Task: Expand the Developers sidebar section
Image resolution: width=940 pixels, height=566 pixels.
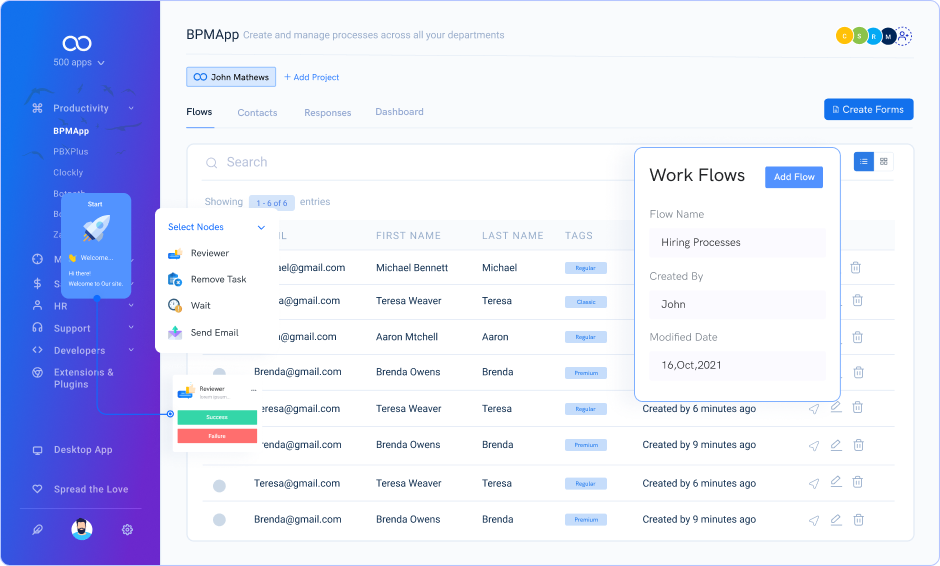Action: coord(131,350)
